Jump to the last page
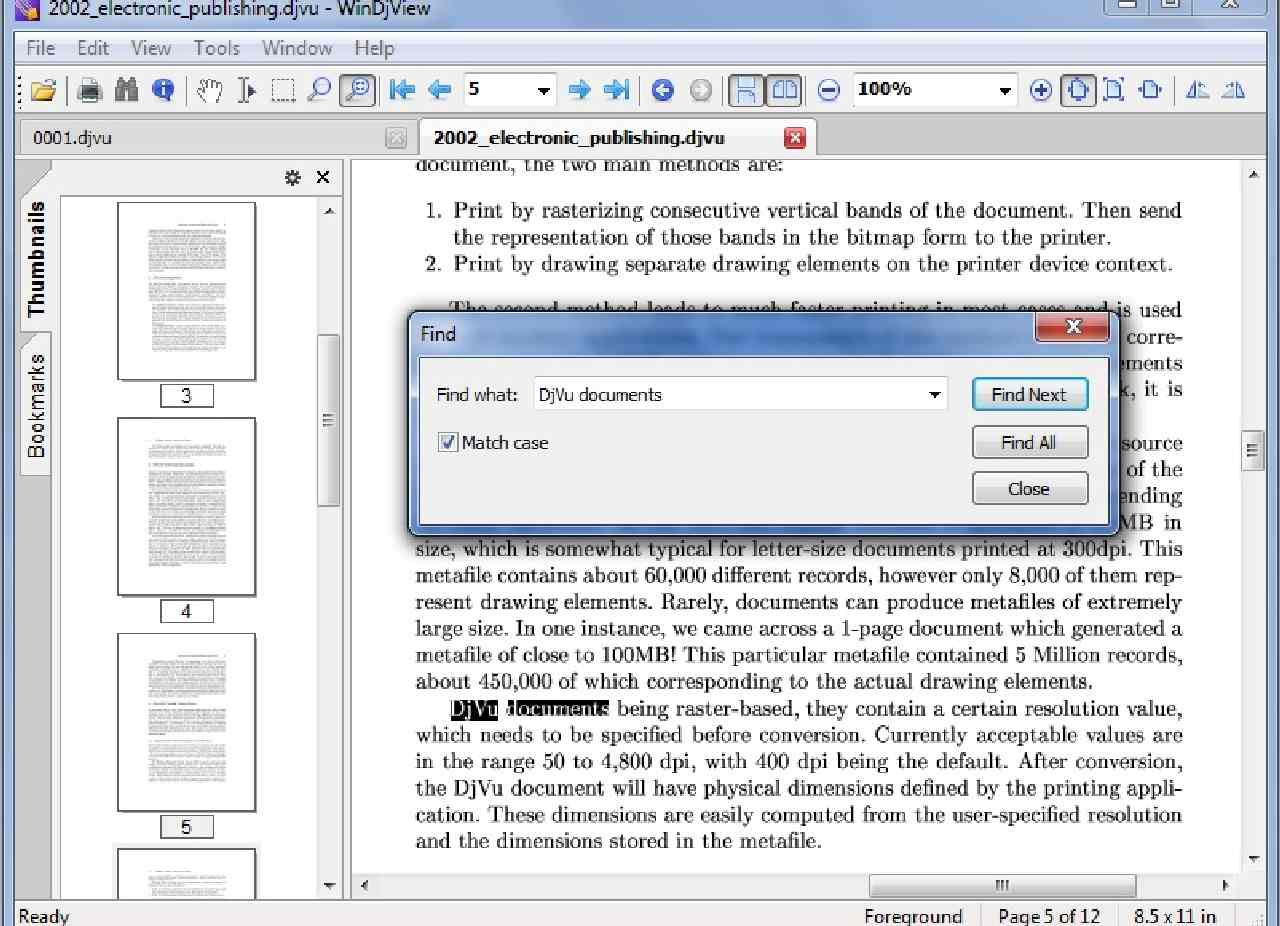Viewport: 1280px width, 926px height. (616, 90)
